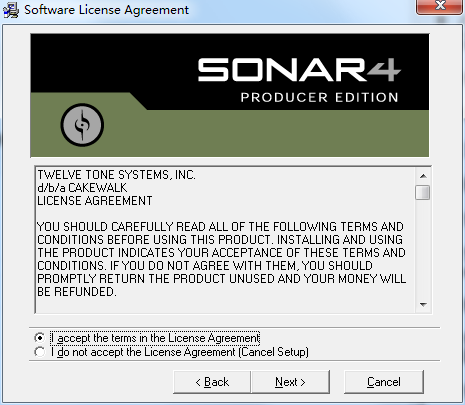Screen dimensions: 465x405
Task: Click the PRODUCER EDITION banner text
Action: pyautogui.click(x=319, y=98)
